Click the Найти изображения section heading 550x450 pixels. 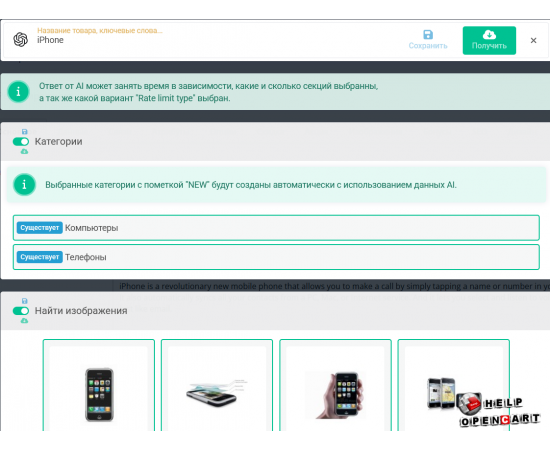pos(81,311)
